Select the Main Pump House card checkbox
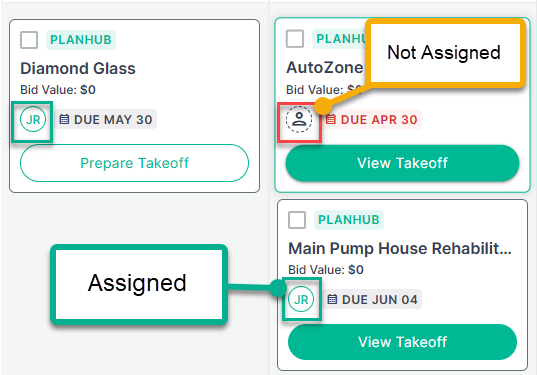Image resolution: width=537 pixels, height=375 pixels. coord(297,220)
